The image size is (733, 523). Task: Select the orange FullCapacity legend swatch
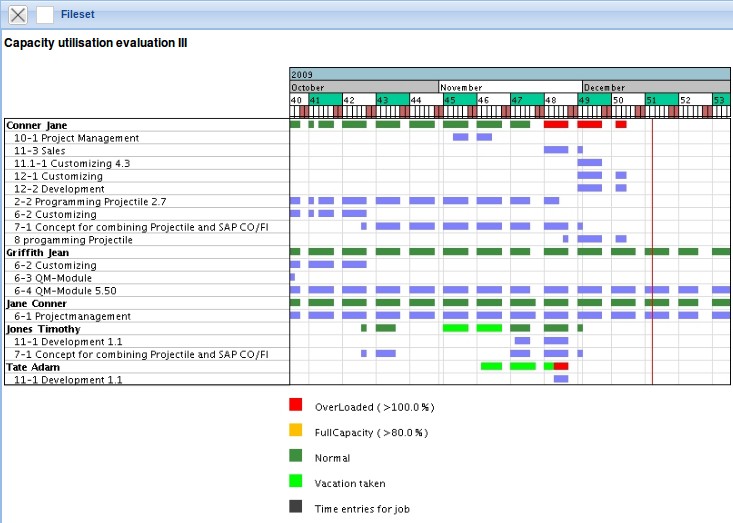click(x=295, y=432)
